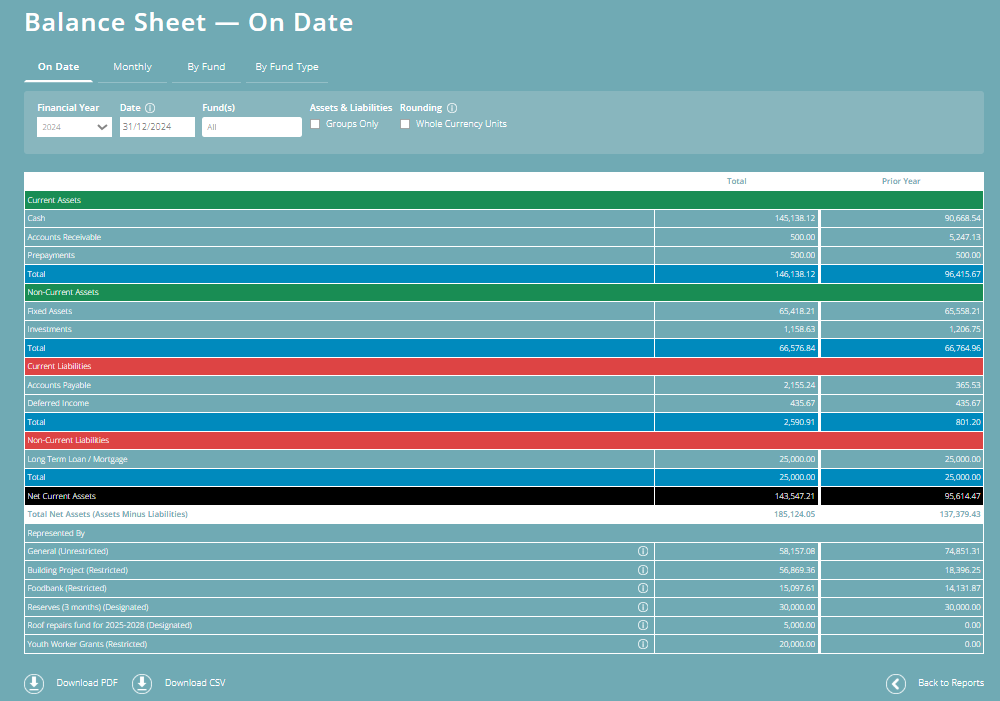Click the info icon beside Date
This screenshot has width=1000, height=701.
point(152,108)
